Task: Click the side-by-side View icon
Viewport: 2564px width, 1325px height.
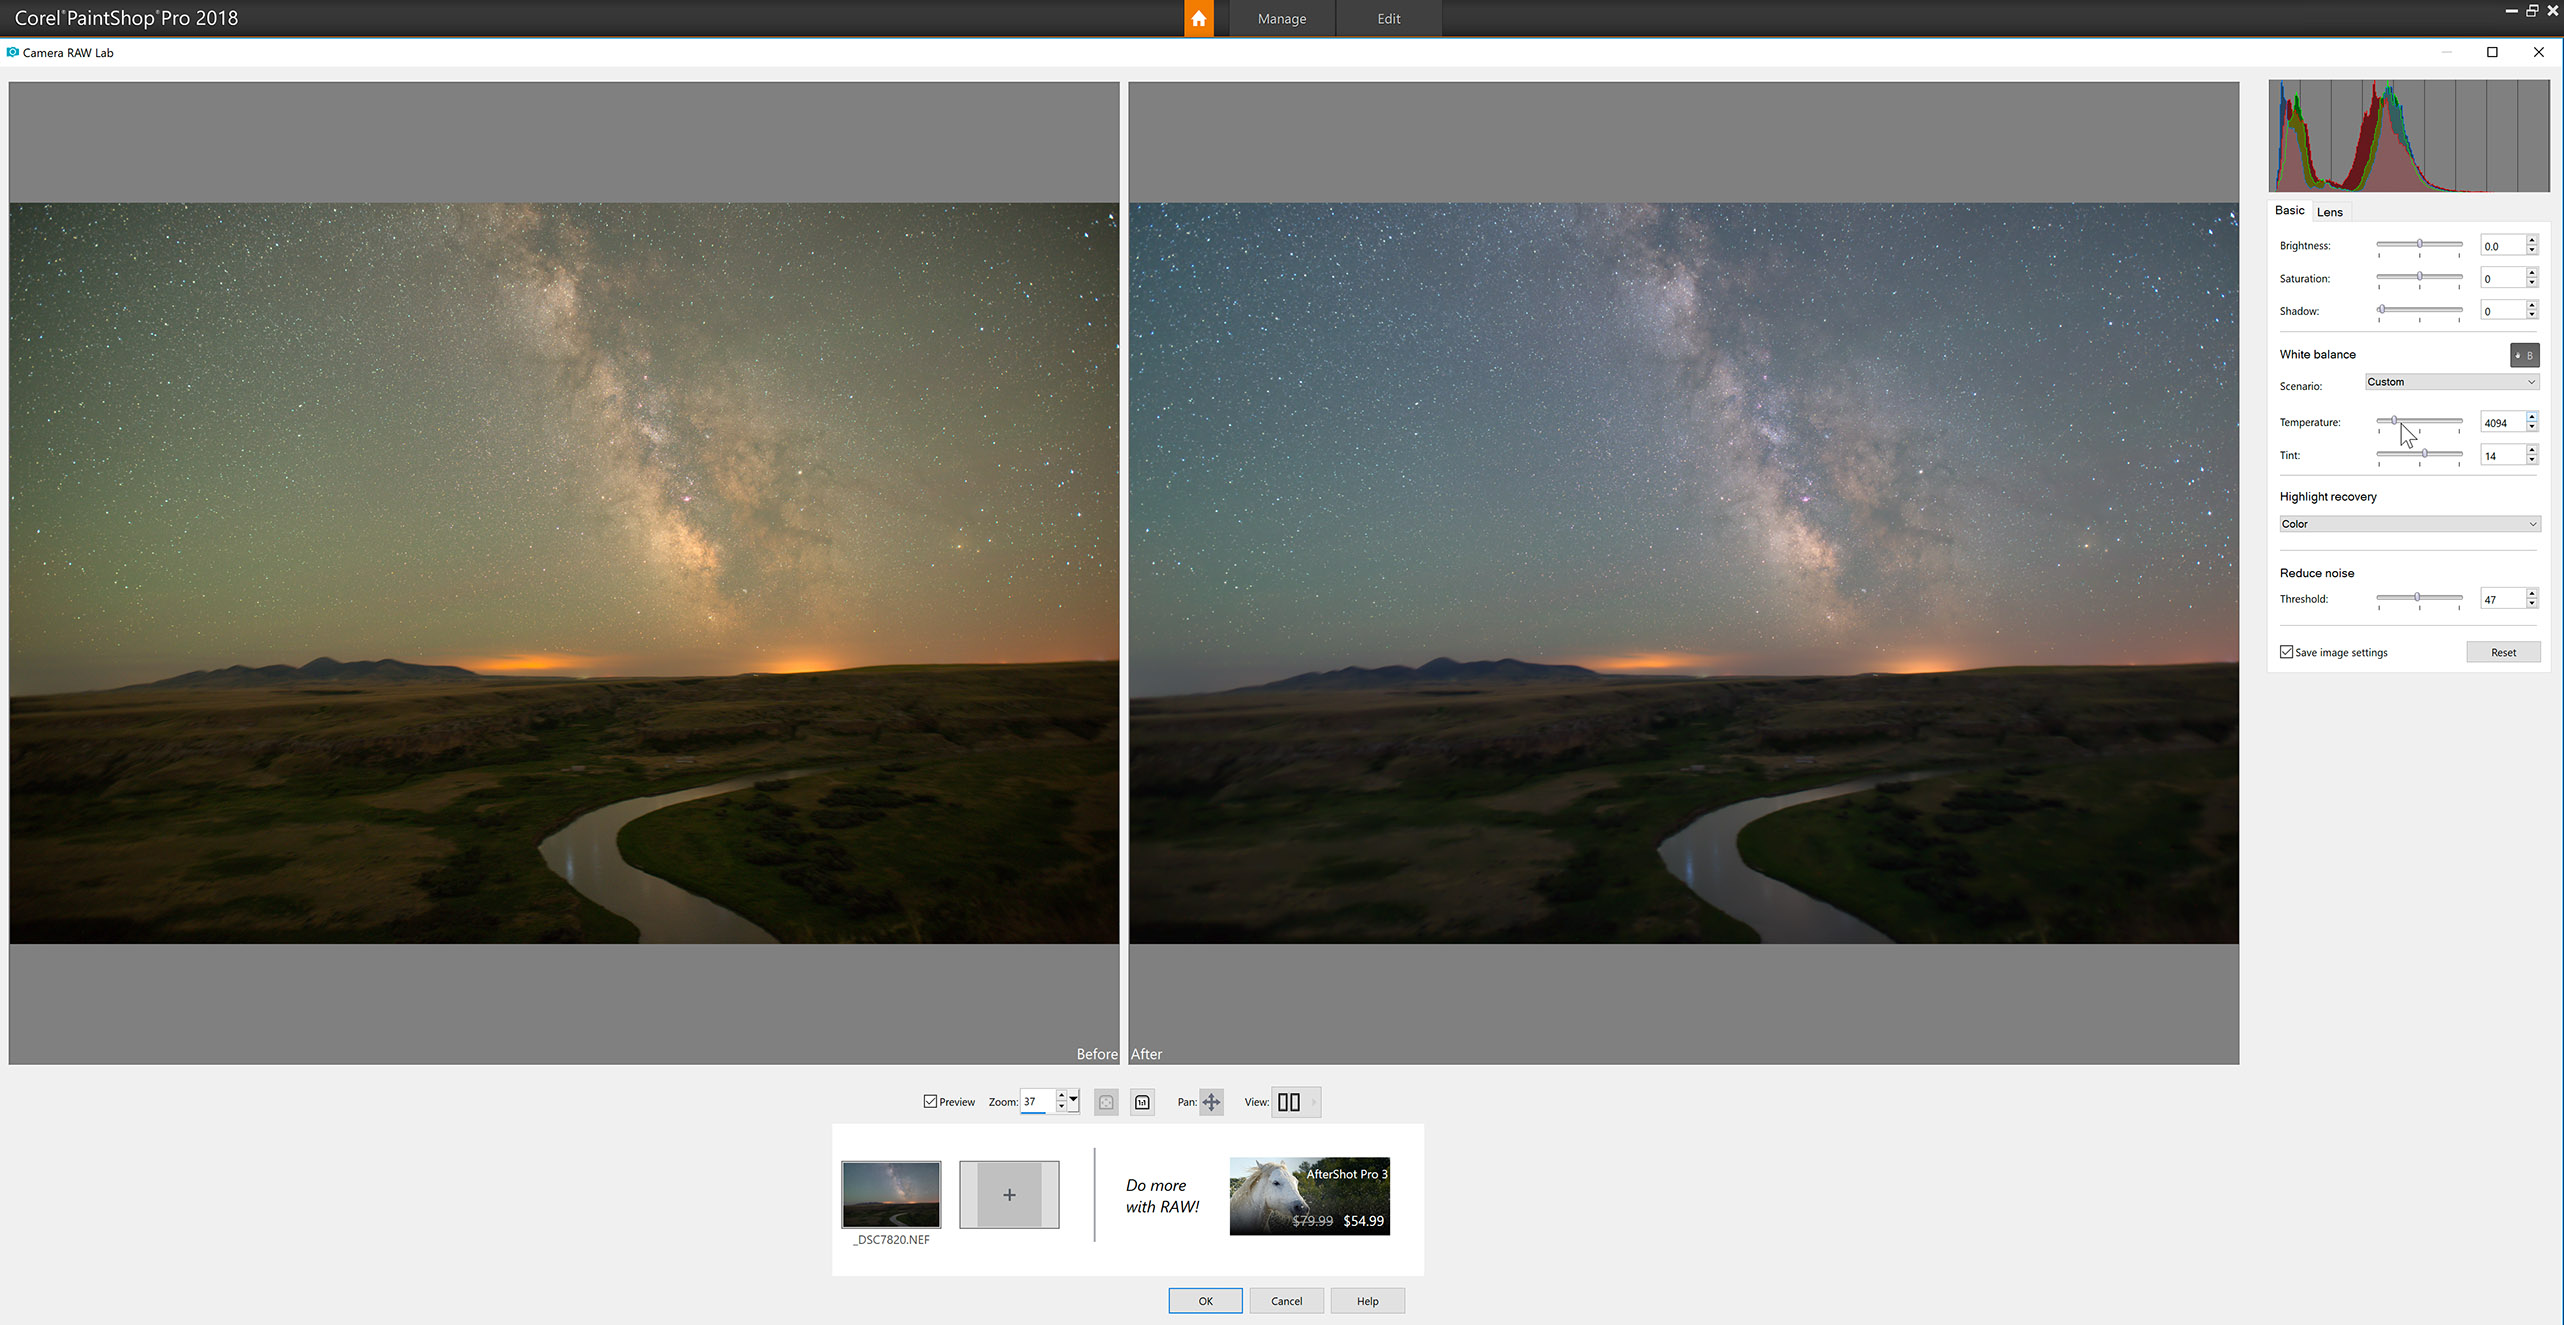Action: (1289, 1102)
